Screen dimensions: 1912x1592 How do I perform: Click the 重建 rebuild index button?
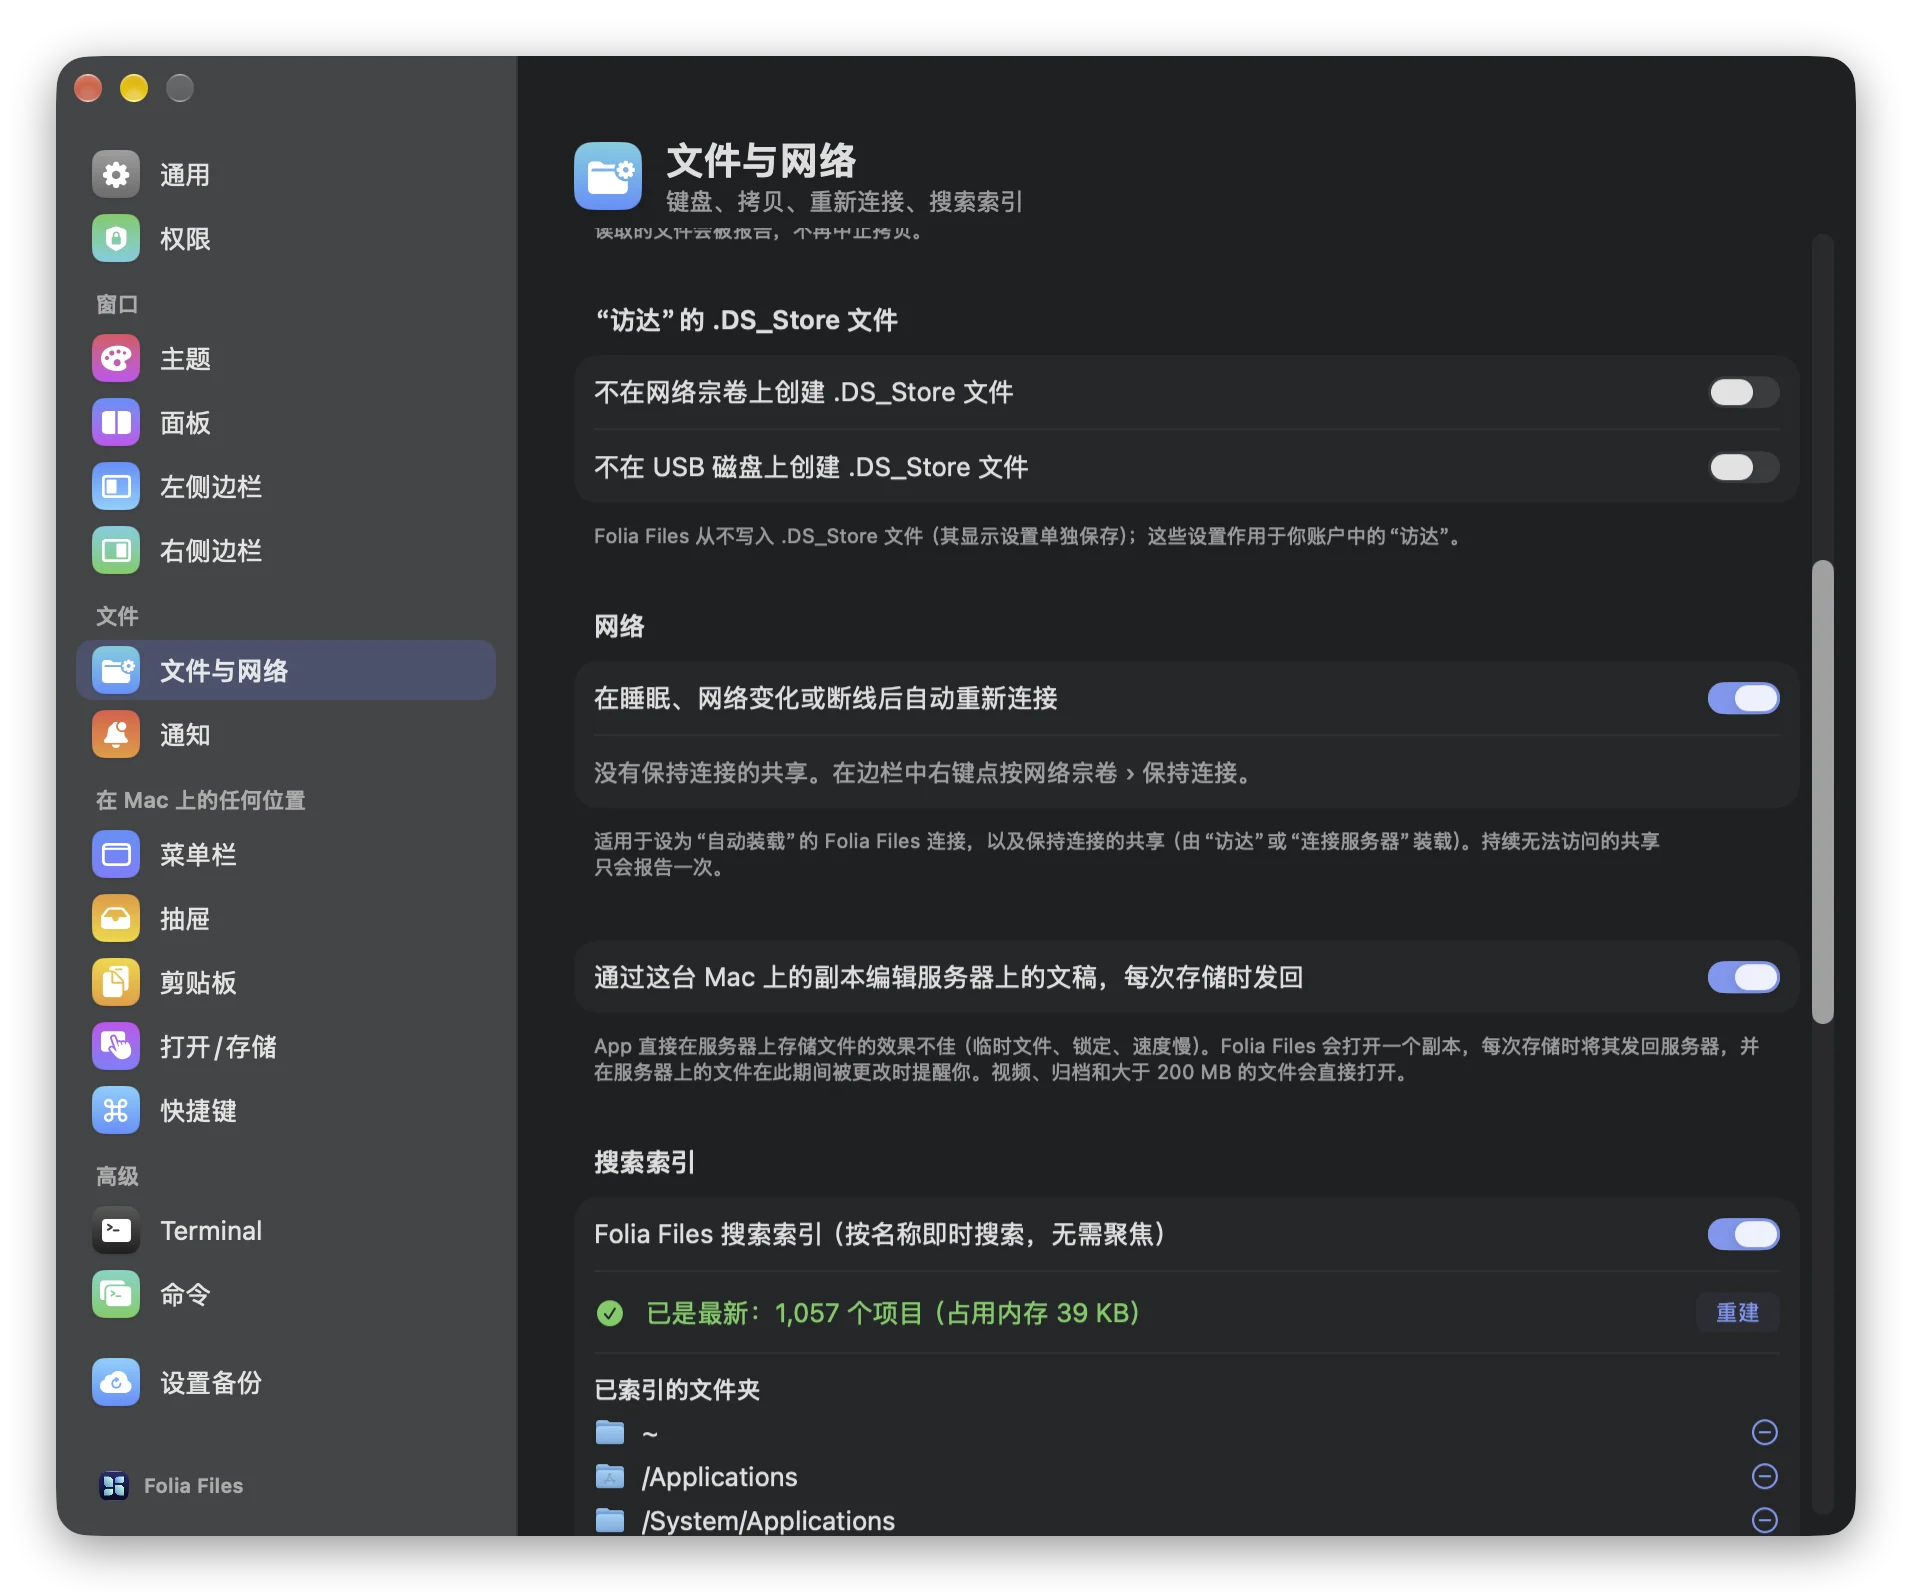tap(1738, 1313)
